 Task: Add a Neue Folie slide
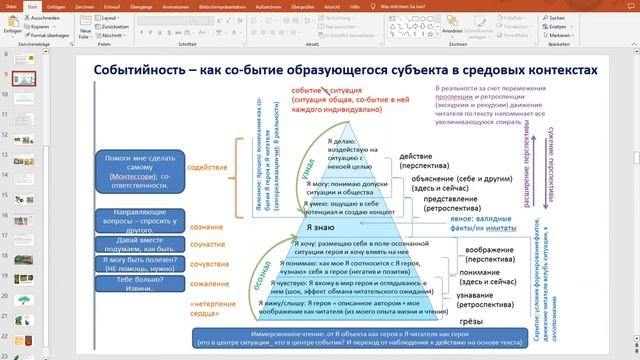point(85,27)
